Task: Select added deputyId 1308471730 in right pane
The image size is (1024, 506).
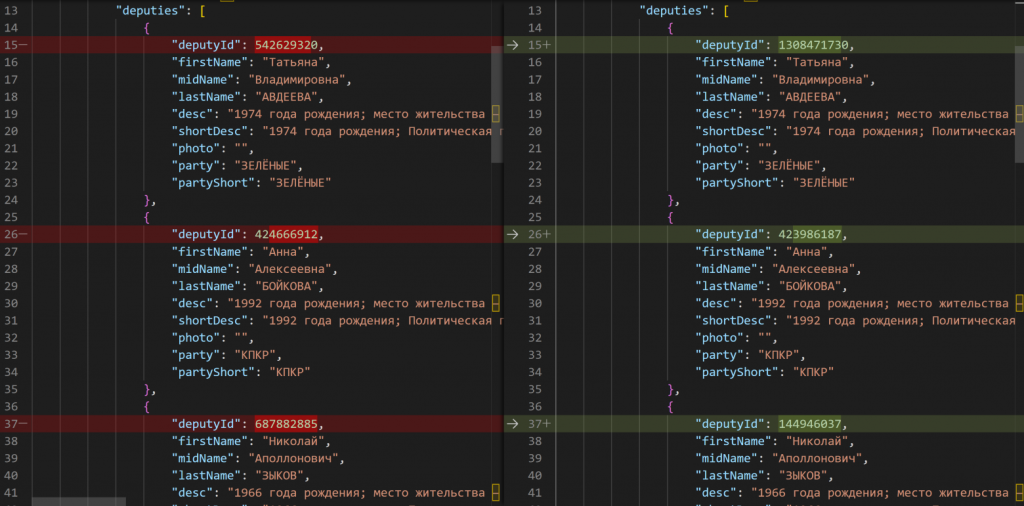Action: pos(813,45)
